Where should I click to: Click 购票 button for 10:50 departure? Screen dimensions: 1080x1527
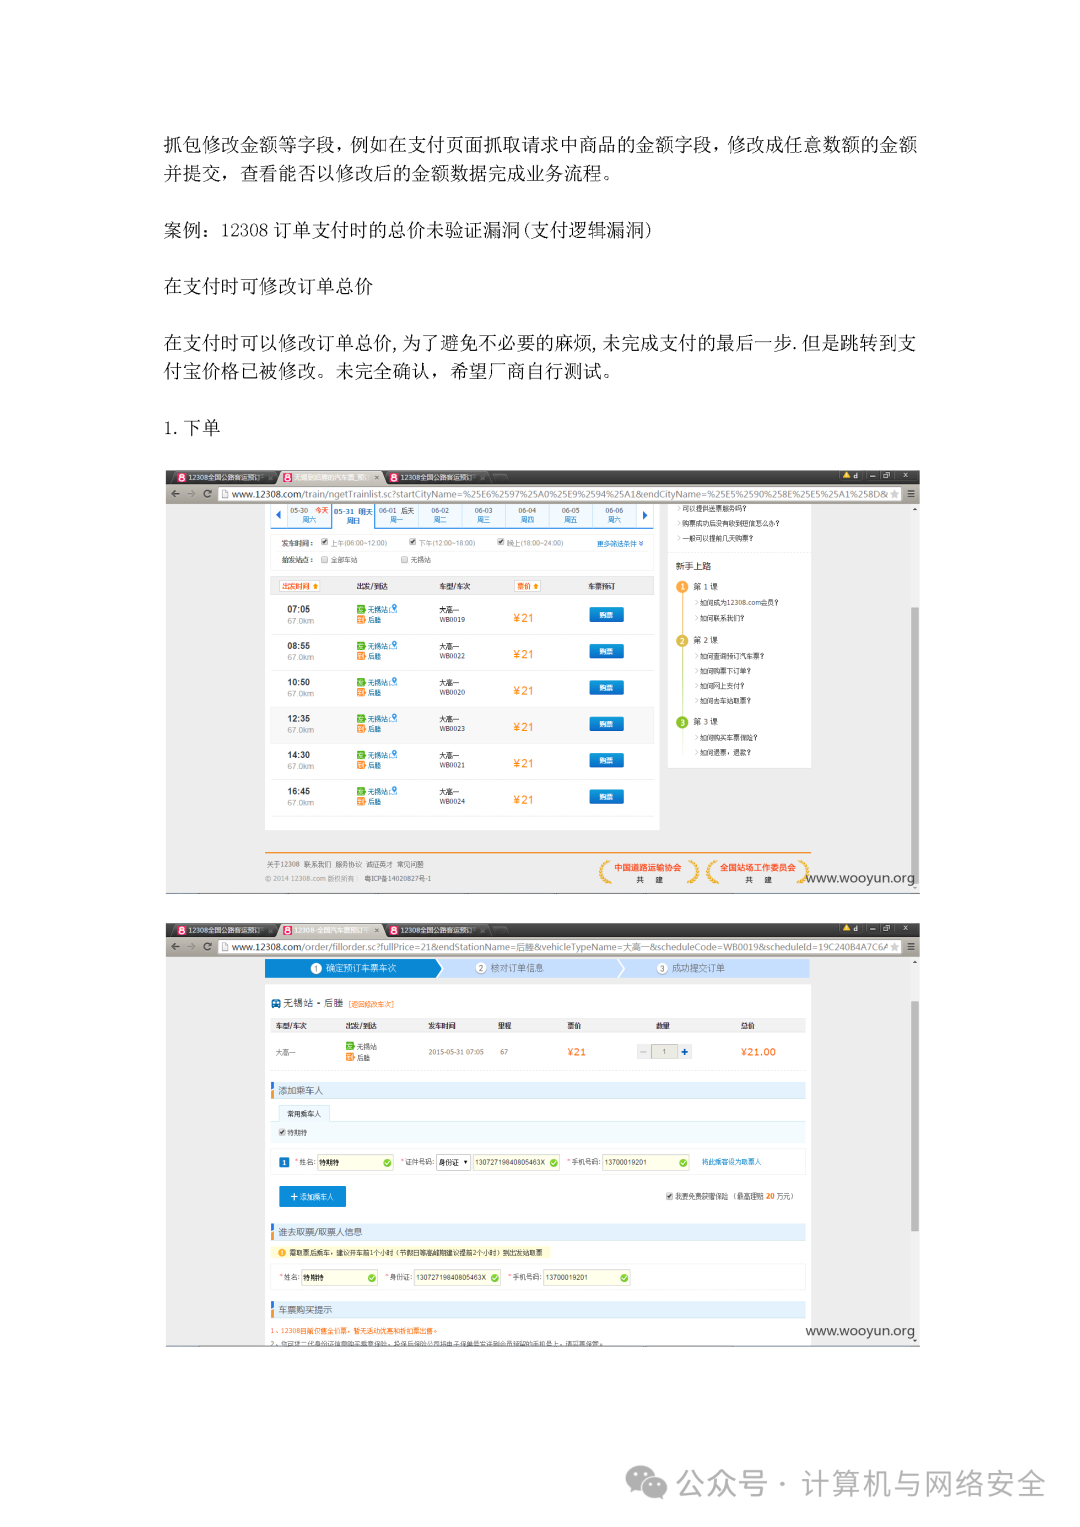606,687
